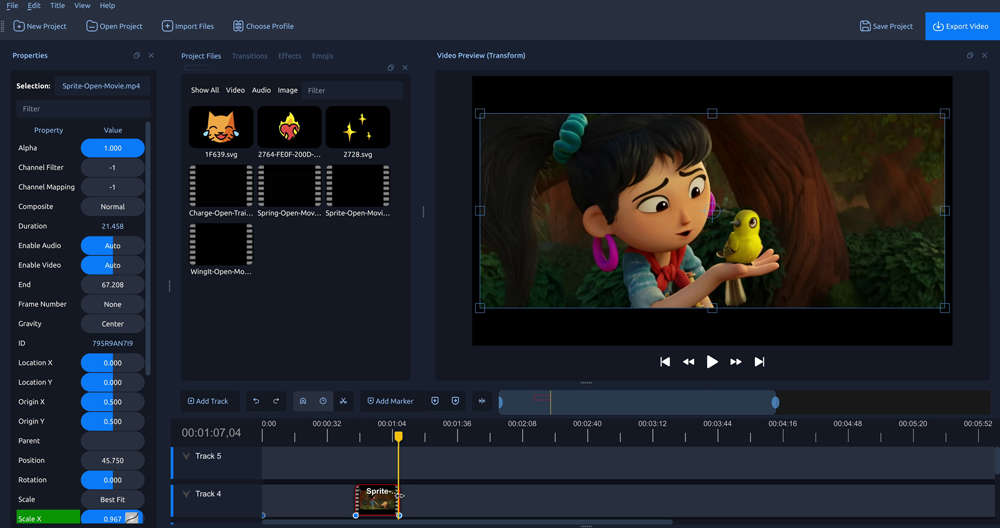Jump to next marker

(455, 401)
